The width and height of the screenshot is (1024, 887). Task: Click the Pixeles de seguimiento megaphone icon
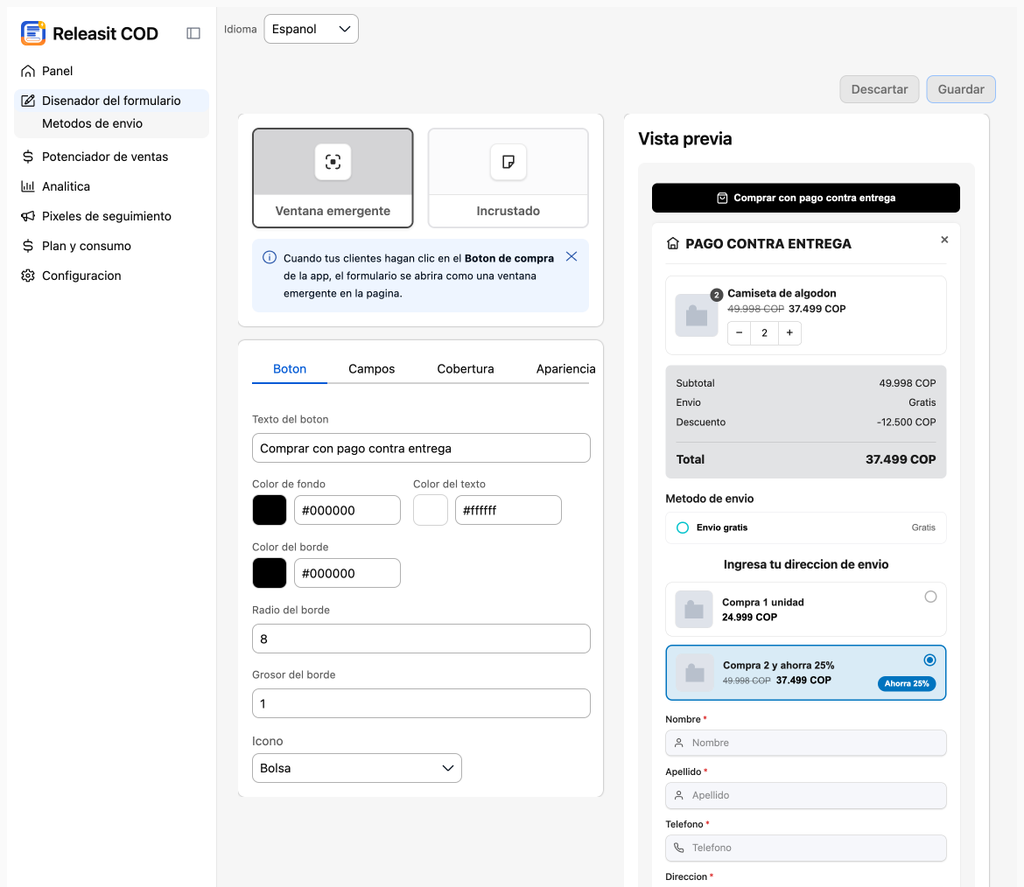coord(27,216)
